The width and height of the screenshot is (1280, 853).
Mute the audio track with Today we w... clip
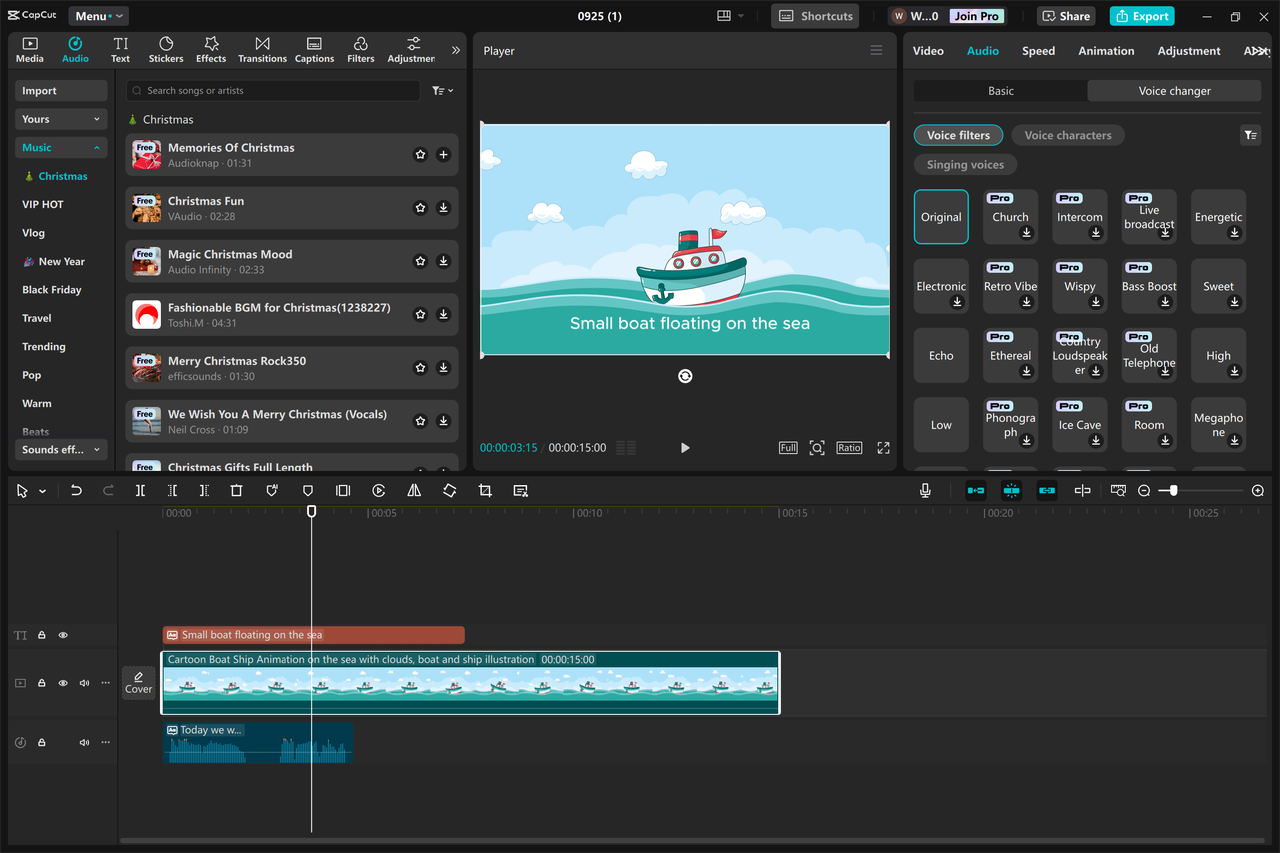pos(84,742)
